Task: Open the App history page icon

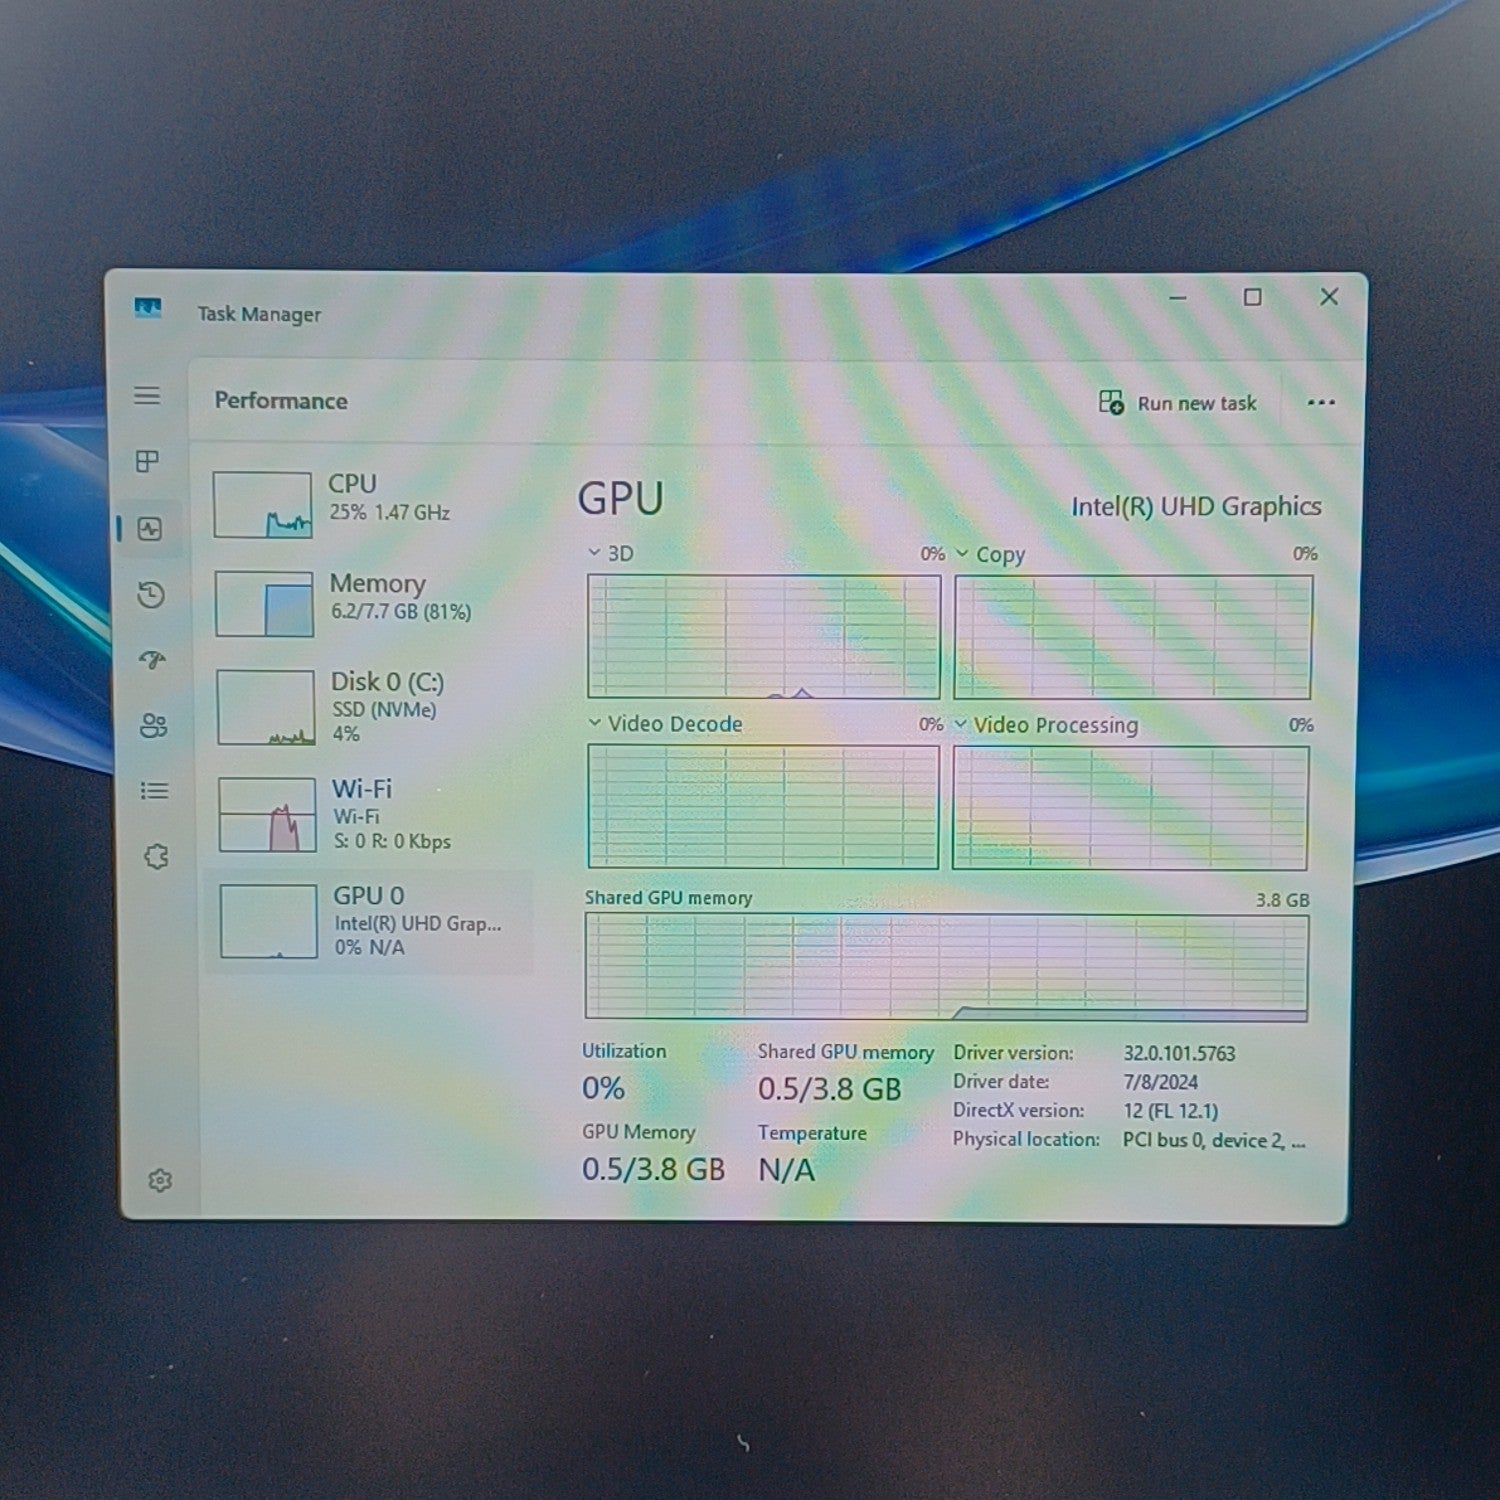Action: (151, 595)
